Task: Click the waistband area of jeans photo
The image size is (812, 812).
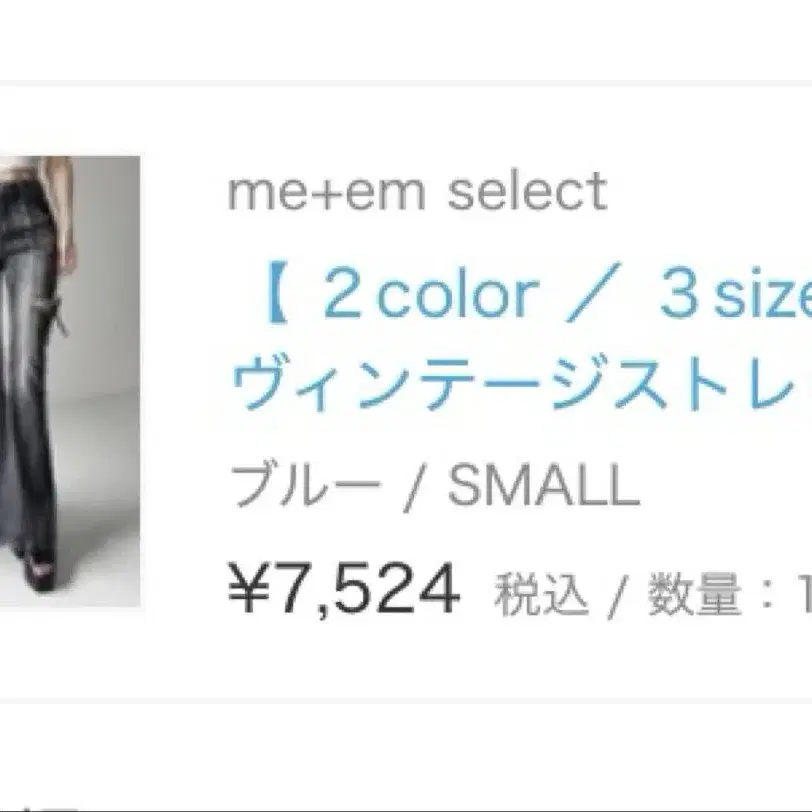Action: (30, 202)
